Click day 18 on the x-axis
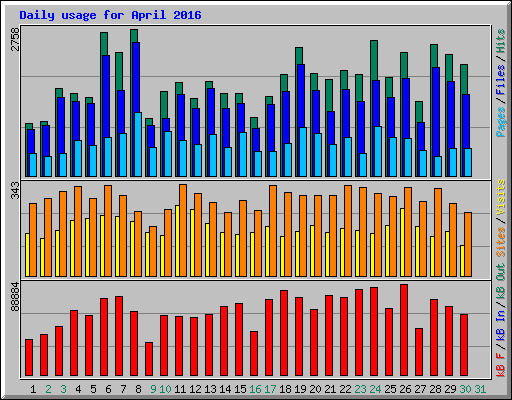The height and width of the screenshot is (400, 512). (285, 389)
